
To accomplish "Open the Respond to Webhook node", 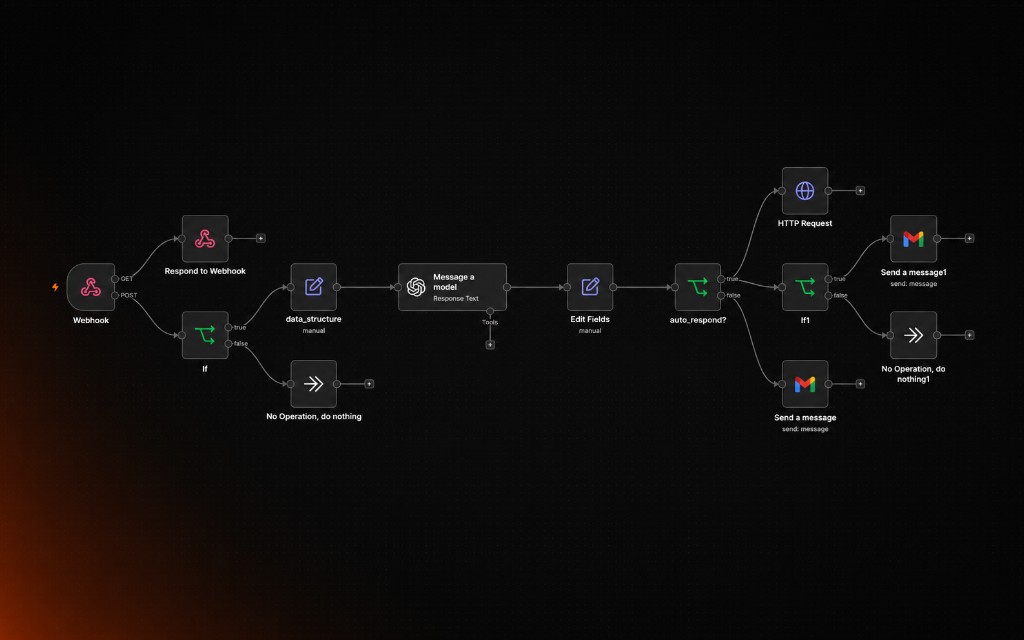I will pyautogui.click(x=205, y=239).
